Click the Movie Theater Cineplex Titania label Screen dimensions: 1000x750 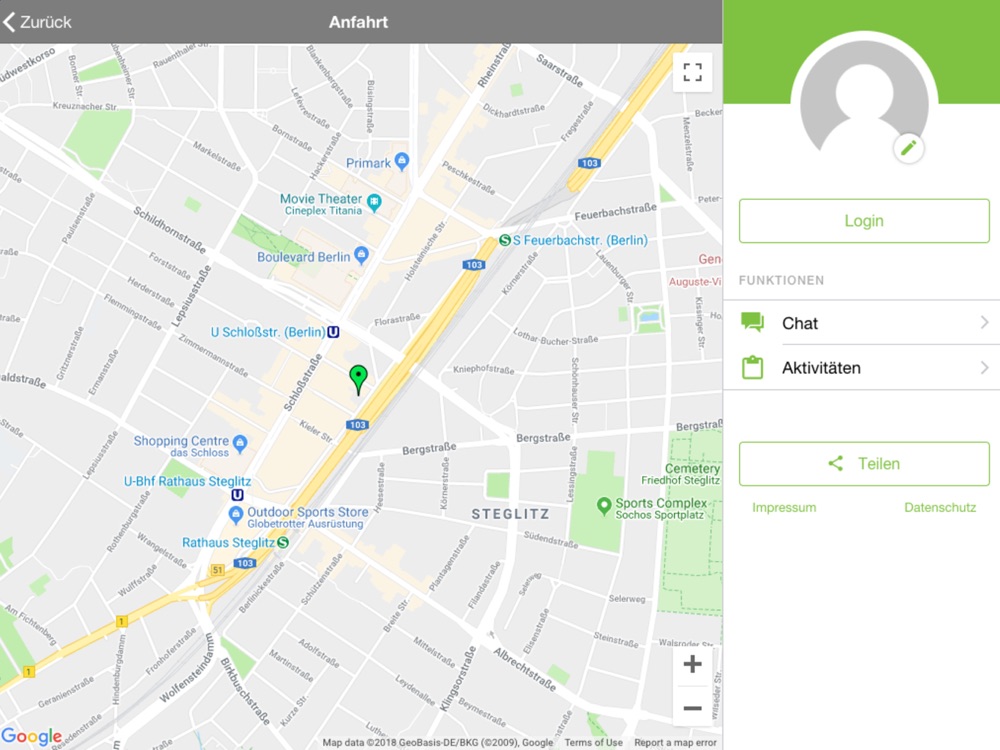point(321,204)
